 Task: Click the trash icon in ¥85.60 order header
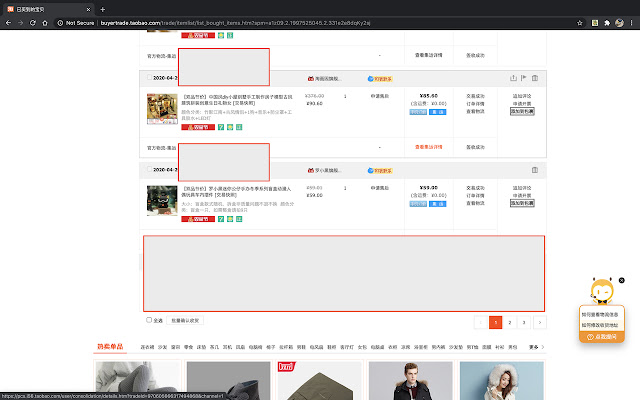click(535, 78)
